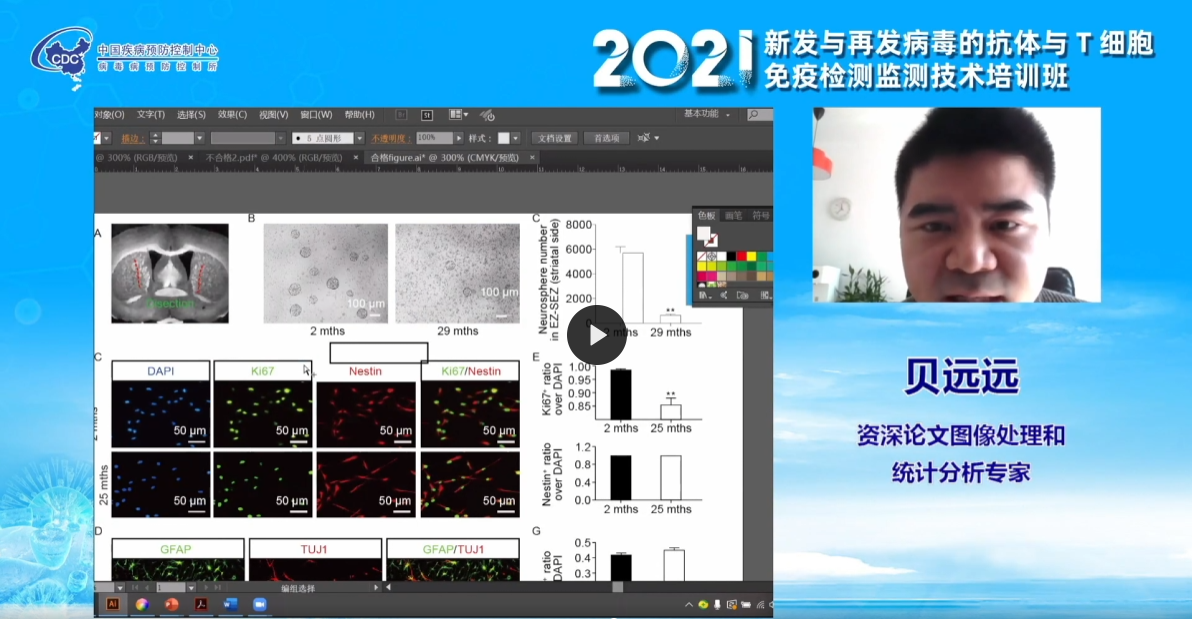Image resolution: width=1192 pixels, height=619 pixels.
Task: Click the horizontal scrollbar thumb
Action: coord(617,588)
